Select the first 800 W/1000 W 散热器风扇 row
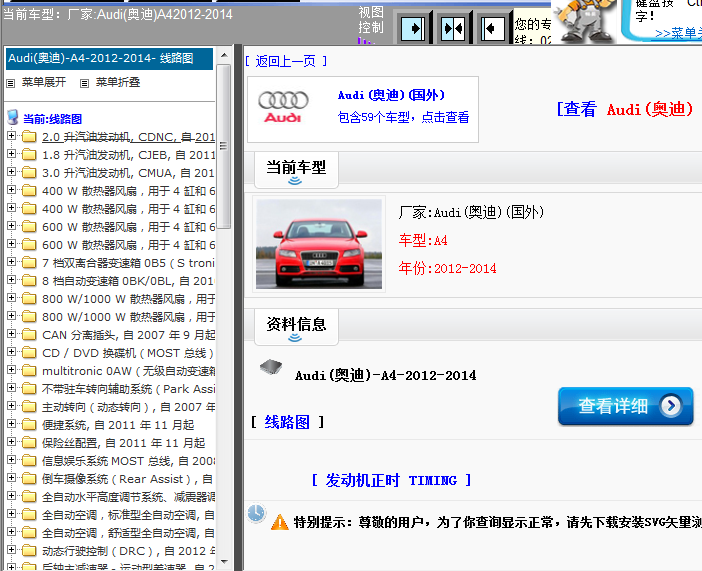The width and height of the screenshot is (702, 571). click(x=128, y=299)
